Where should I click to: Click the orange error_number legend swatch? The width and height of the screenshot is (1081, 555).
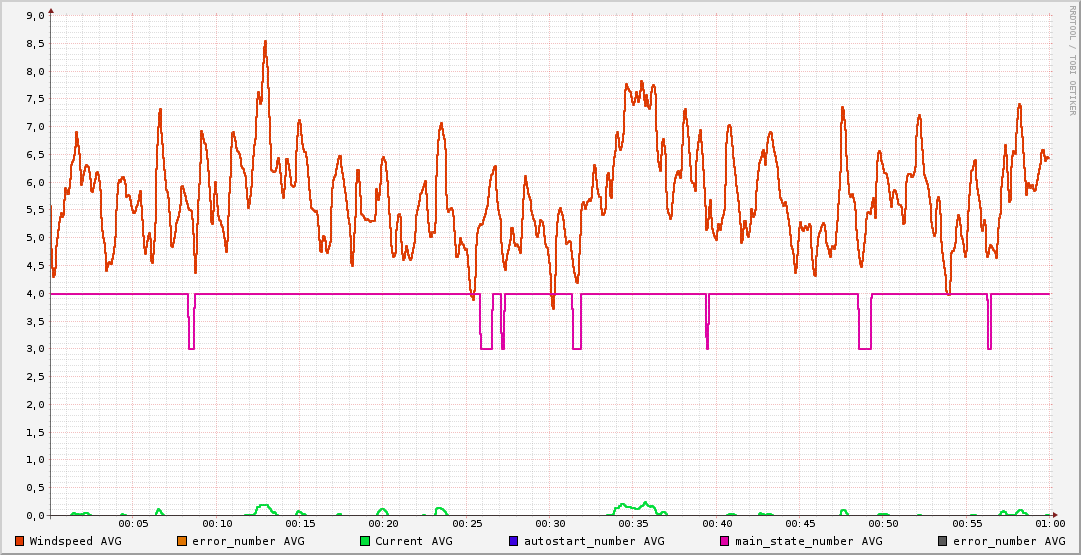182,541
